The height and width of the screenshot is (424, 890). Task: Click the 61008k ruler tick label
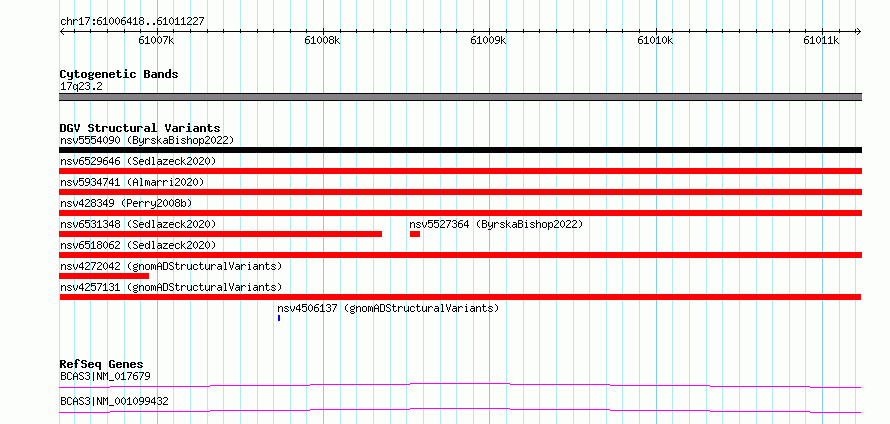pos(322,41)
